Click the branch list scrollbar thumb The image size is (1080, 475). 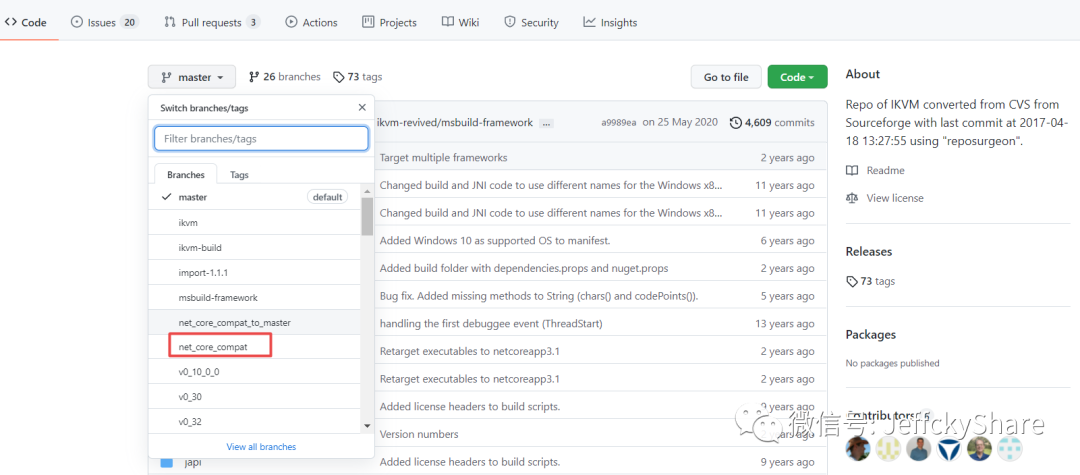[x=367, y=216]
